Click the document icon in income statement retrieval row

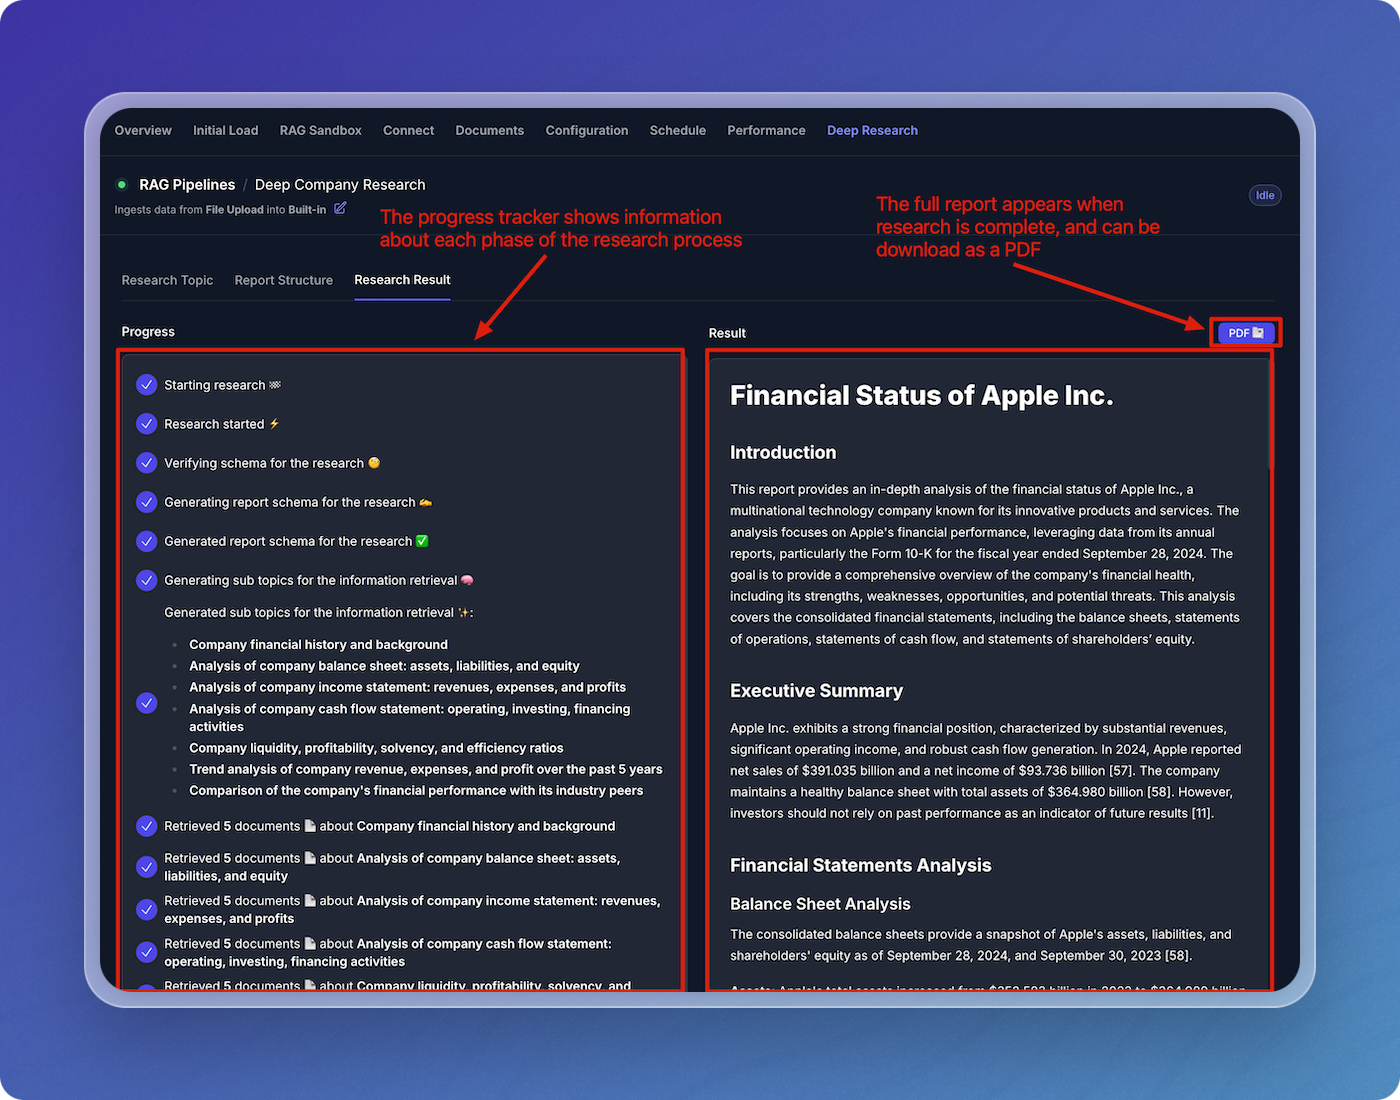click(310, 901)
